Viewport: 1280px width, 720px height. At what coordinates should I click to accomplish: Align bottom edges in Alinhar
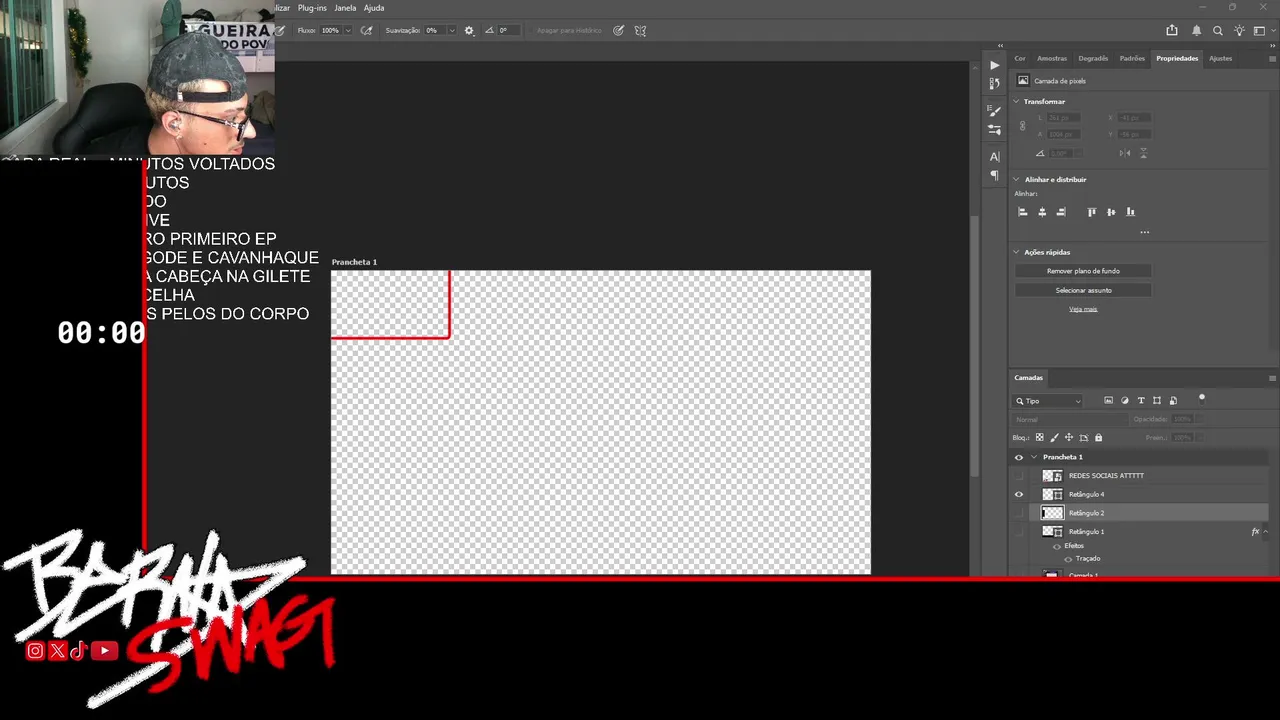[1130, 212]
